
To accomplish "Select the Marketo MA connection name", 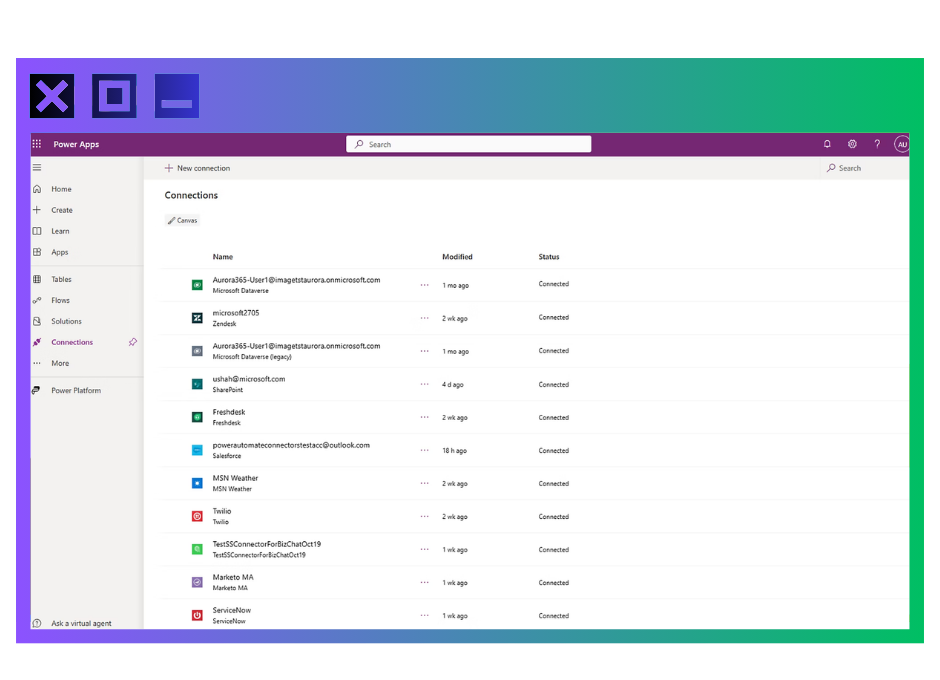I will click(233, 577).
